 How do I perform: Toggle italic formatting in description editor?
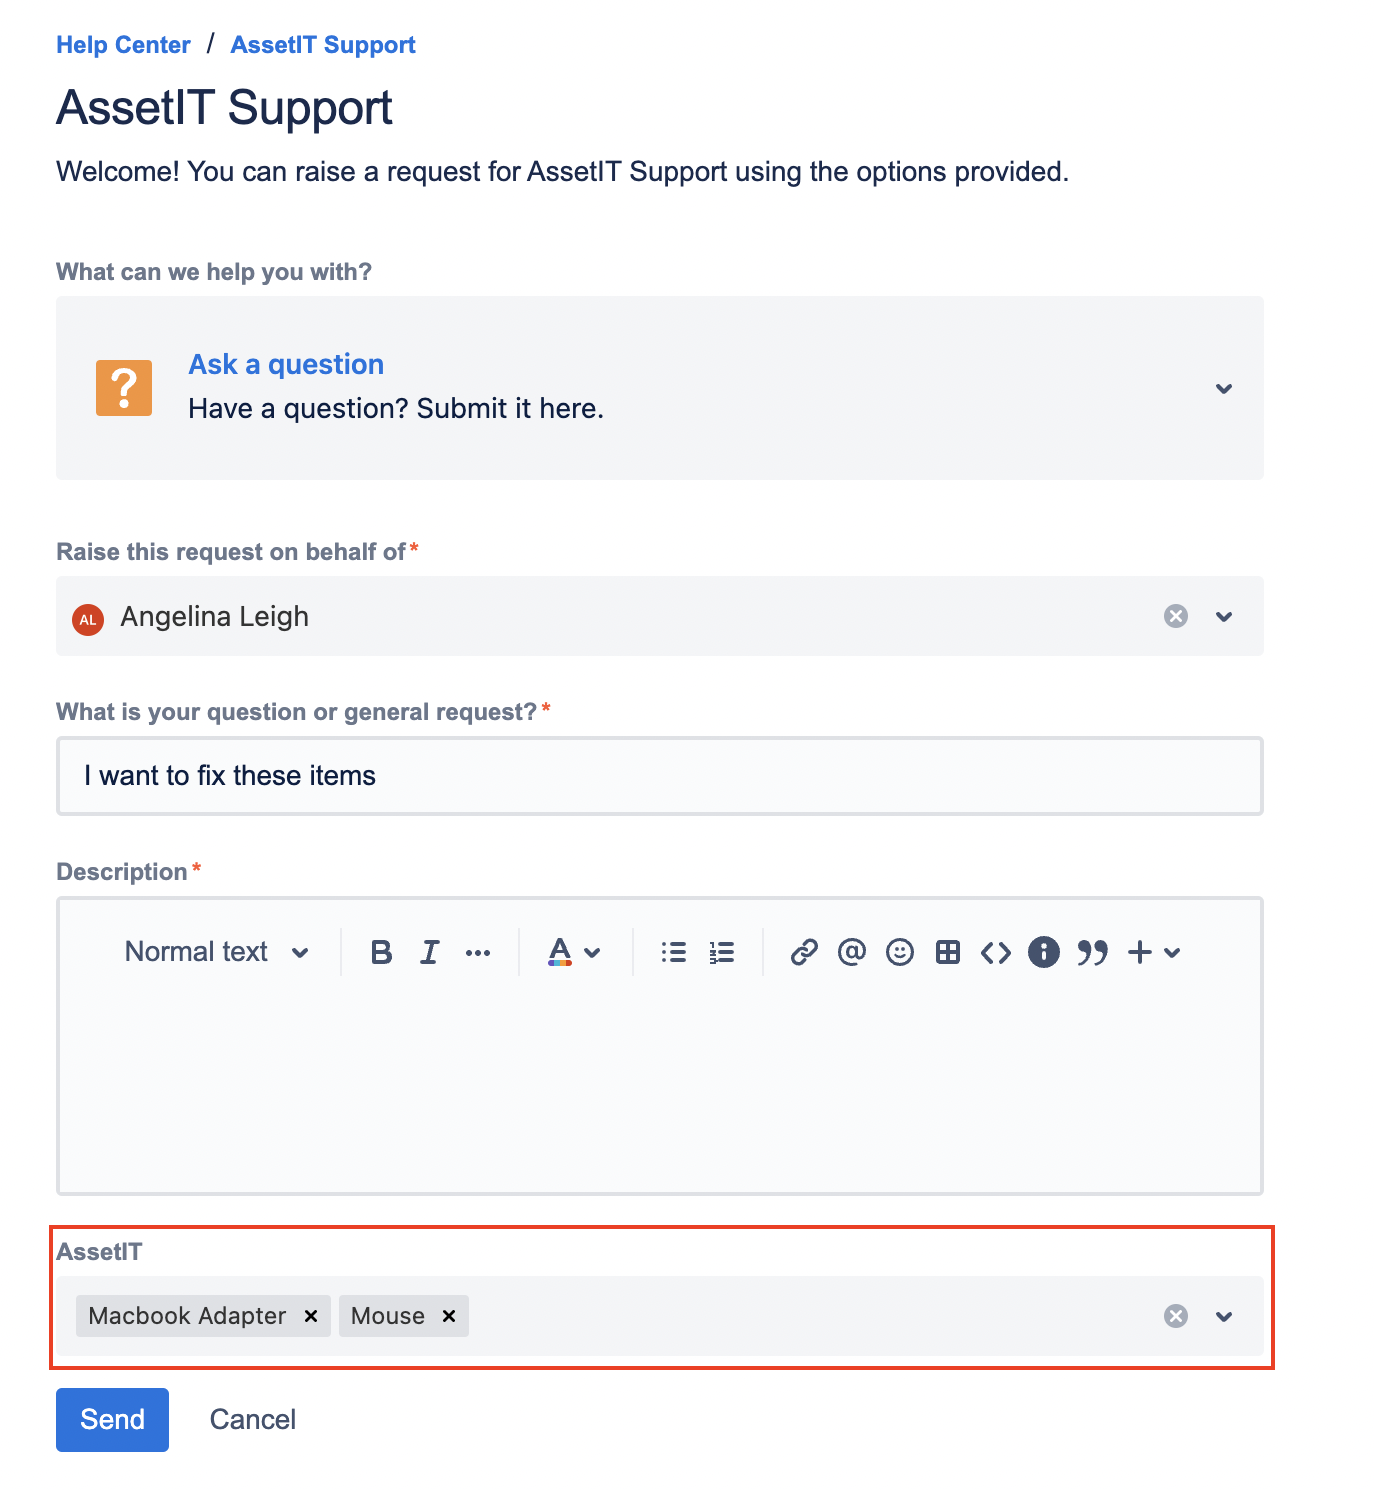[430, 952]
